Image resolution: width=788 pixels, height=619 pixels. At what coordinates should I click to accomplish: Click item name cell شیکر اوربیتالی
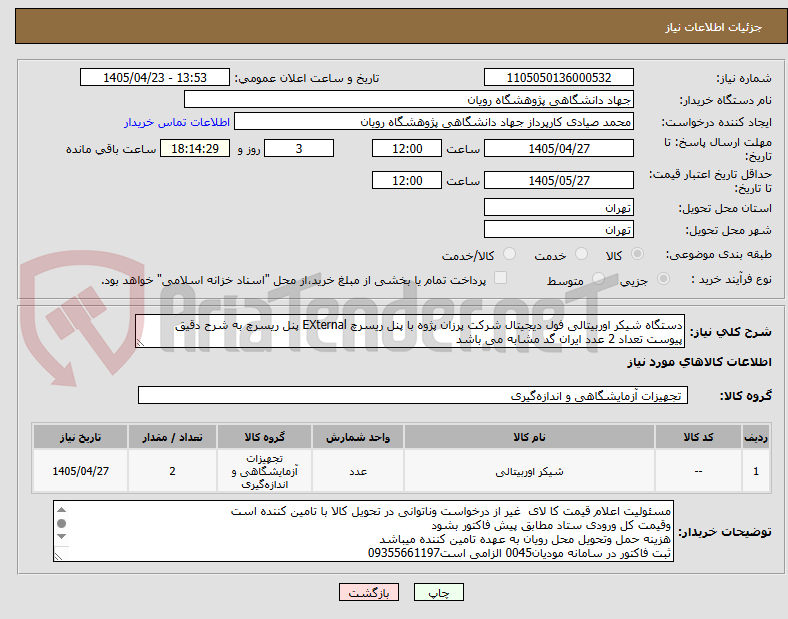(x=529, y=471)
